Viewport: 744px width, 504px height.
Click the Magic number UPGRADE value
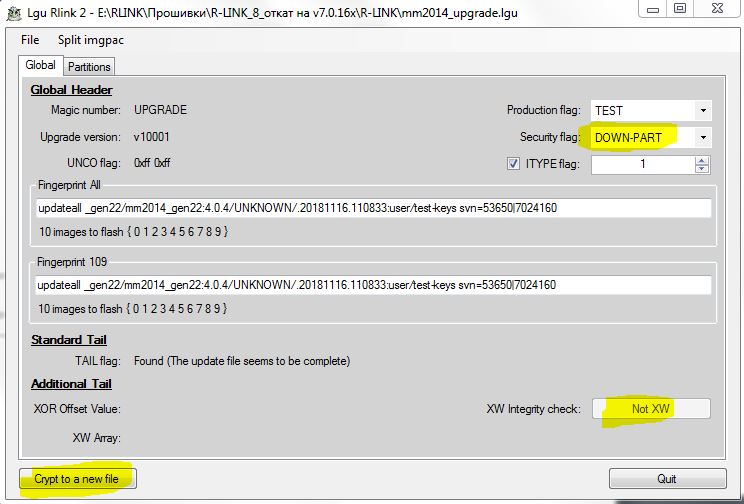click(160, 110)
